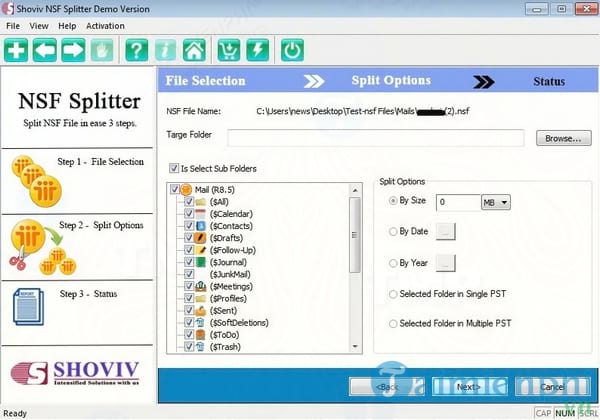Click folder list scroll up arrow
This screenshot has width=600, height=420.
tap(355, 190)
